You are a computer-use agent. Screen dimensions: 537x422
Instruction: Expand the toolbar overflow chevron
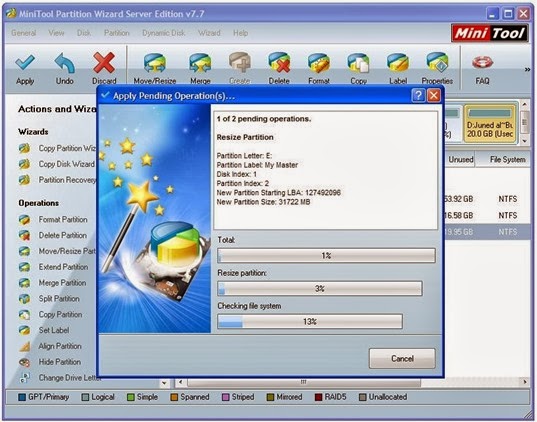coord(527,70)
